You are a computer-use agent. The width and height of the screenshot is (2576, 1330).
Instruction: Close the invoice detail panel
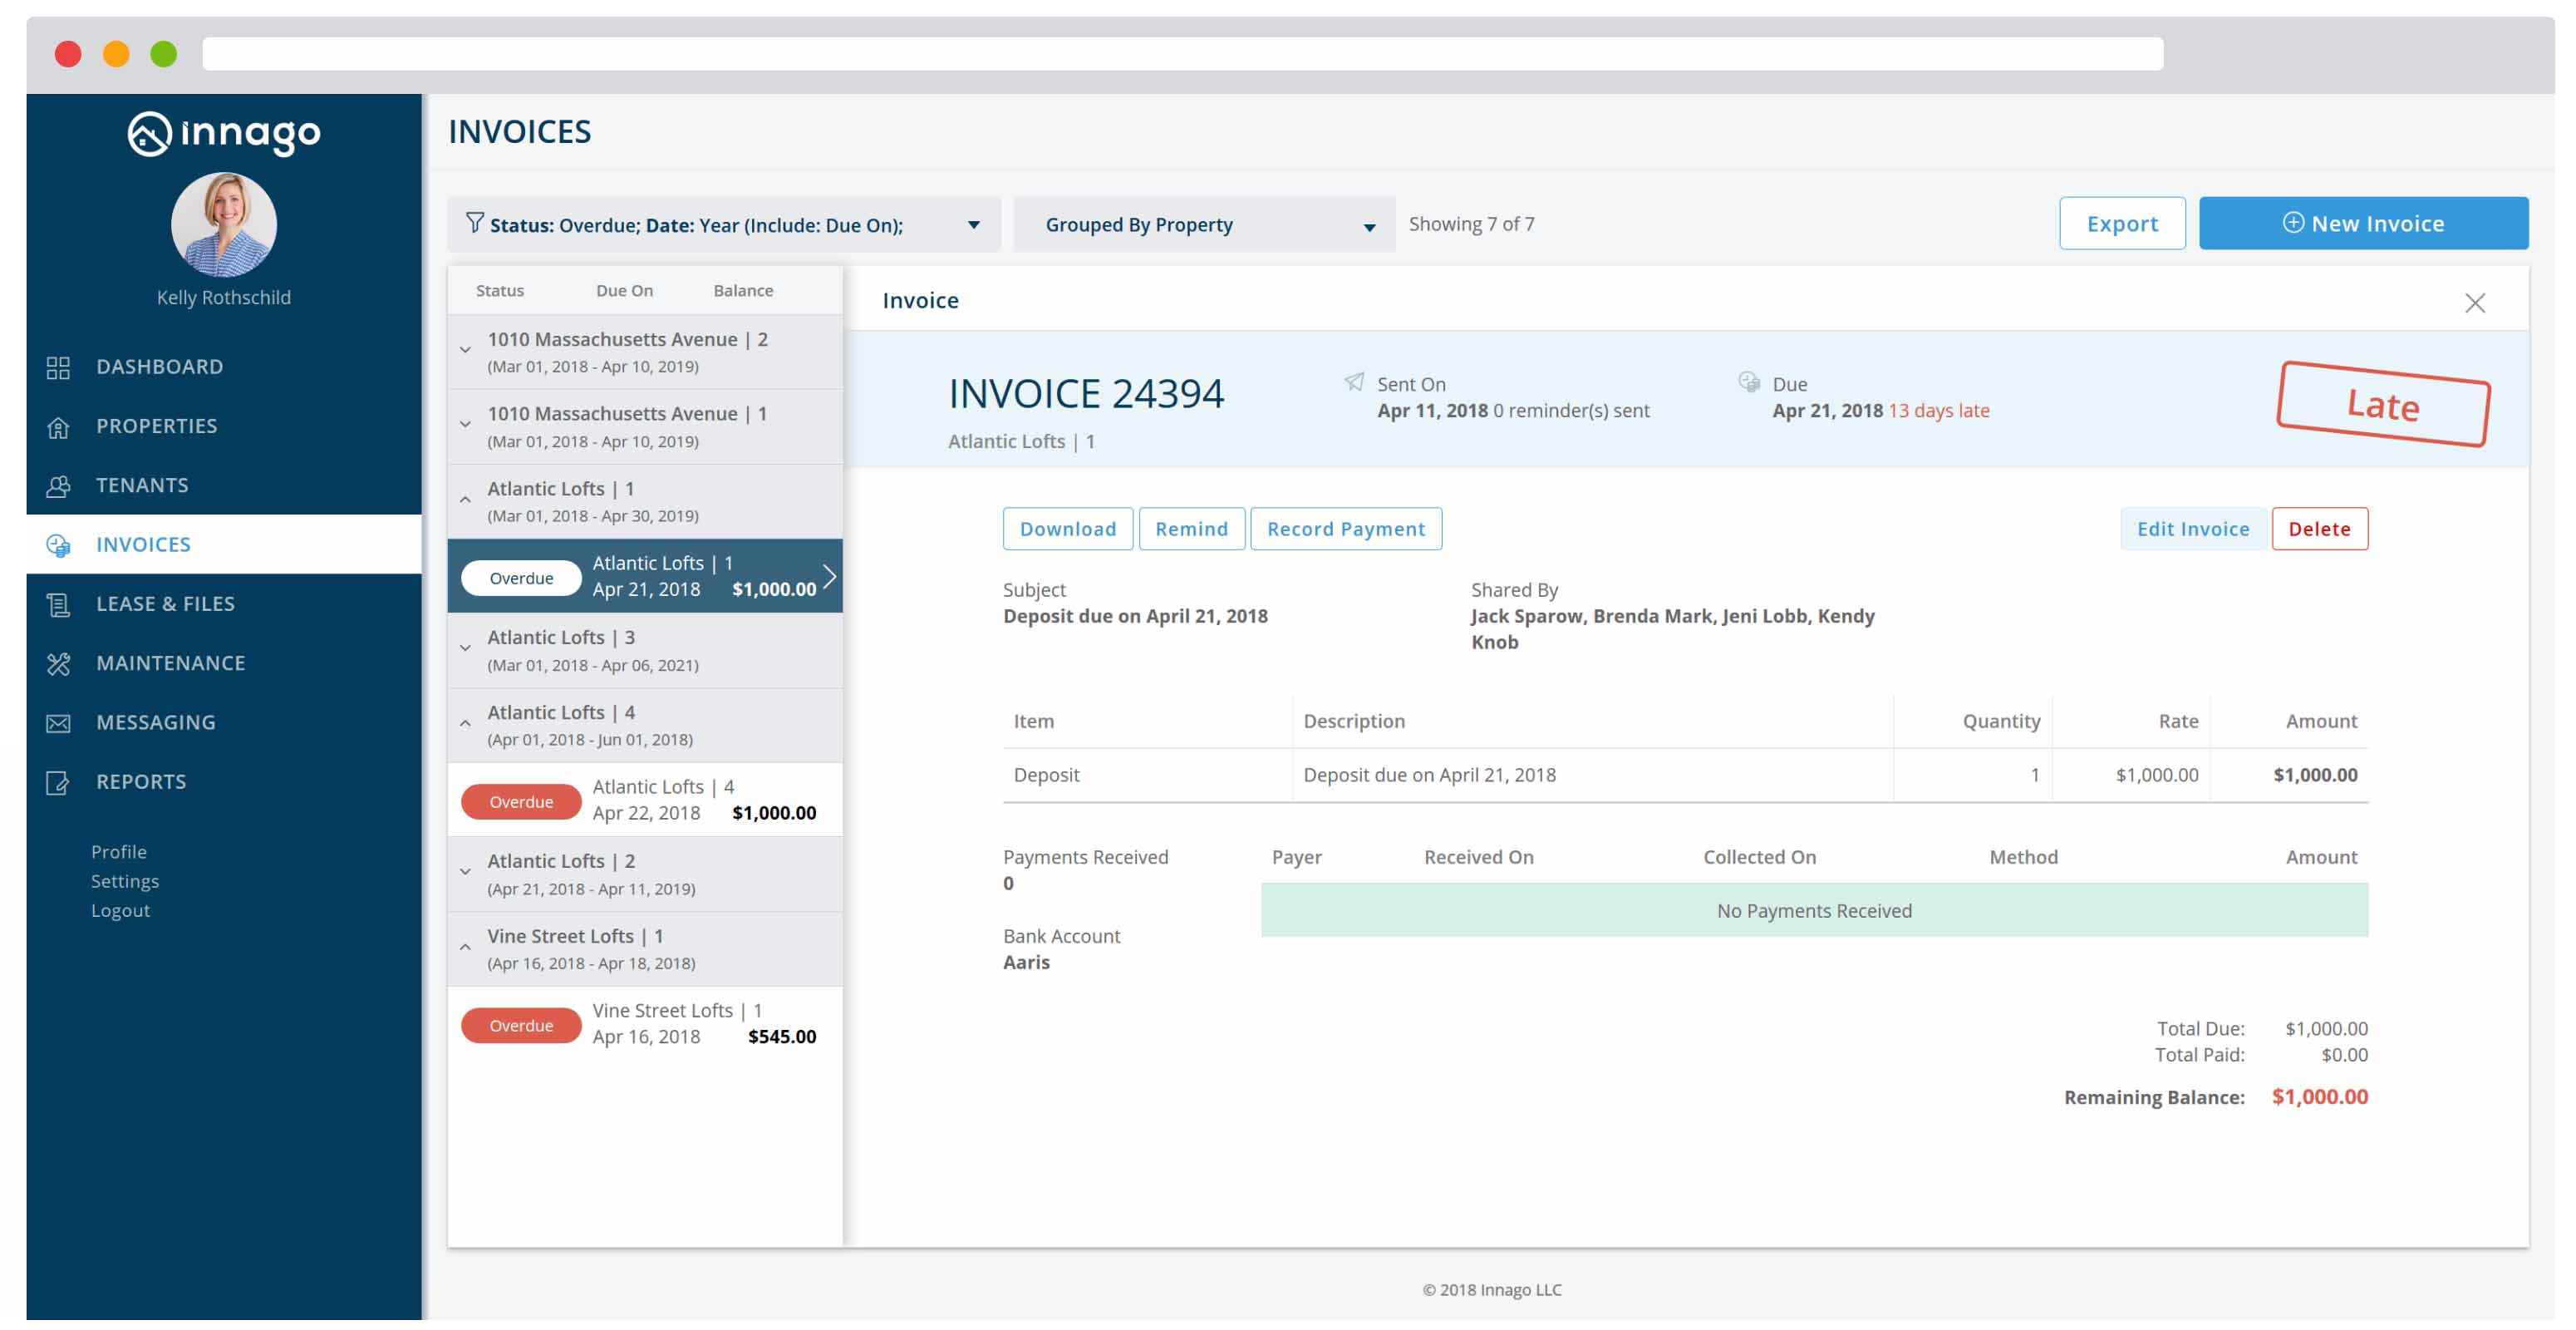2475,303
